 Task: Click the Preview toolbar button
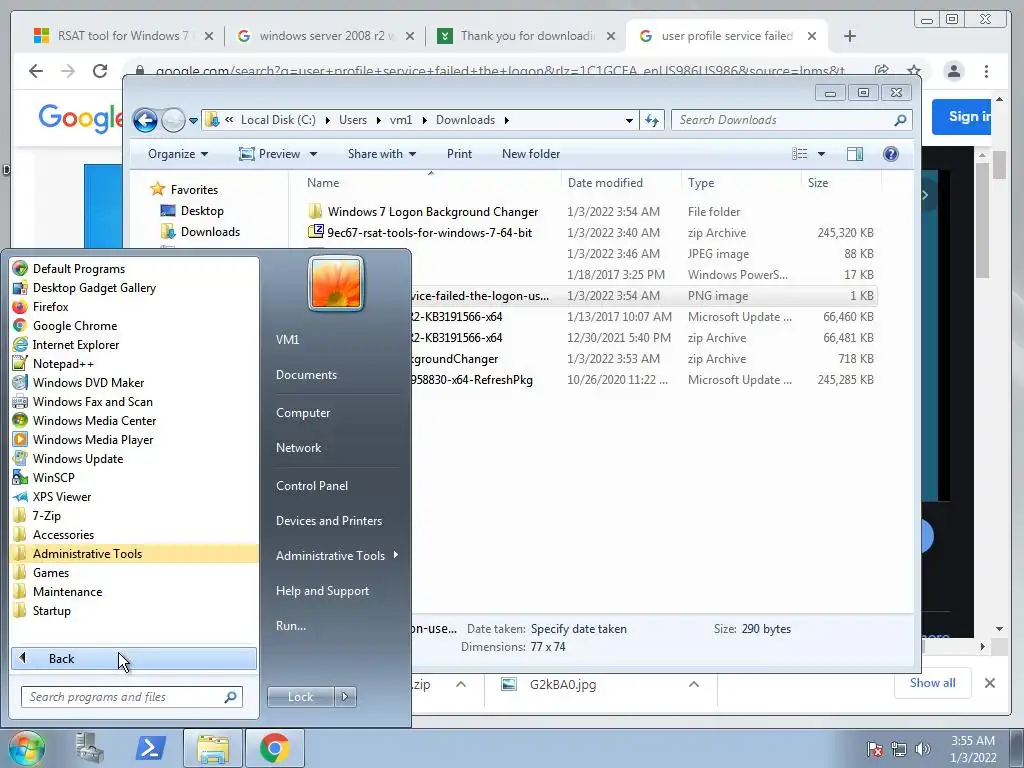click(270, 153)
